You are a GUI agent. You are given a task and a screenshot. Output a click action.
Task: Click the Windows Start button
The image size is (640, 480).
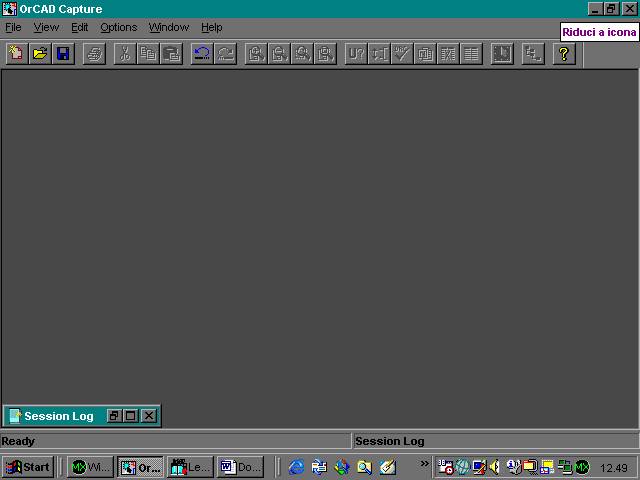coord(28,467)
